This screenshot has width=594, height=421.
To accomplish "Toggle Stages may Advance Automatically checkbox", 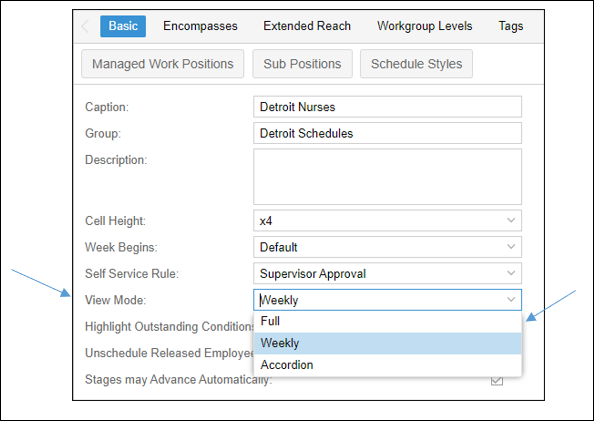I will 497,380.
